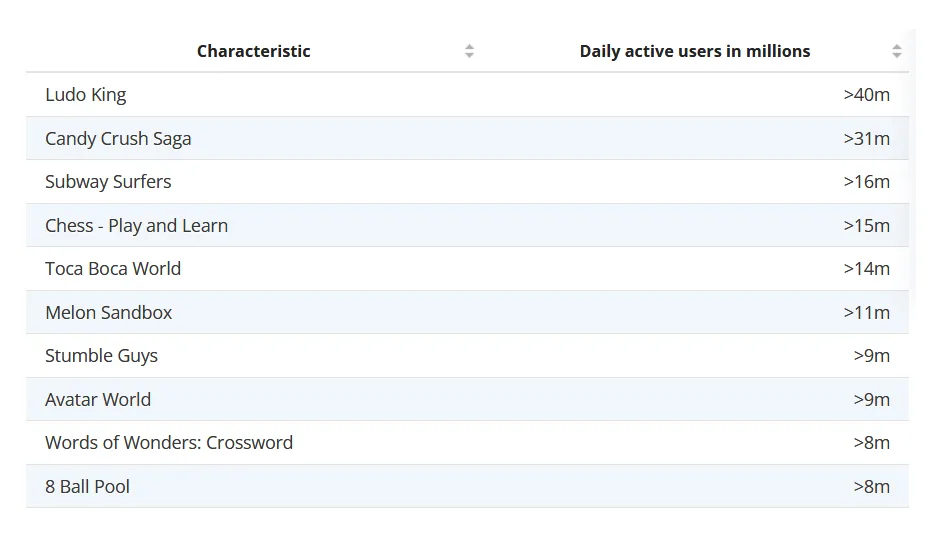Select the Toca Boca World row

tap(113, 269)
